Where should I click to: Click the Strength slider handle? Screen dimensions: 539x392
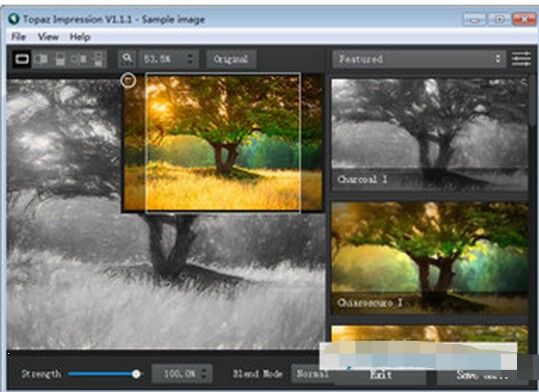tap(136, 374)
